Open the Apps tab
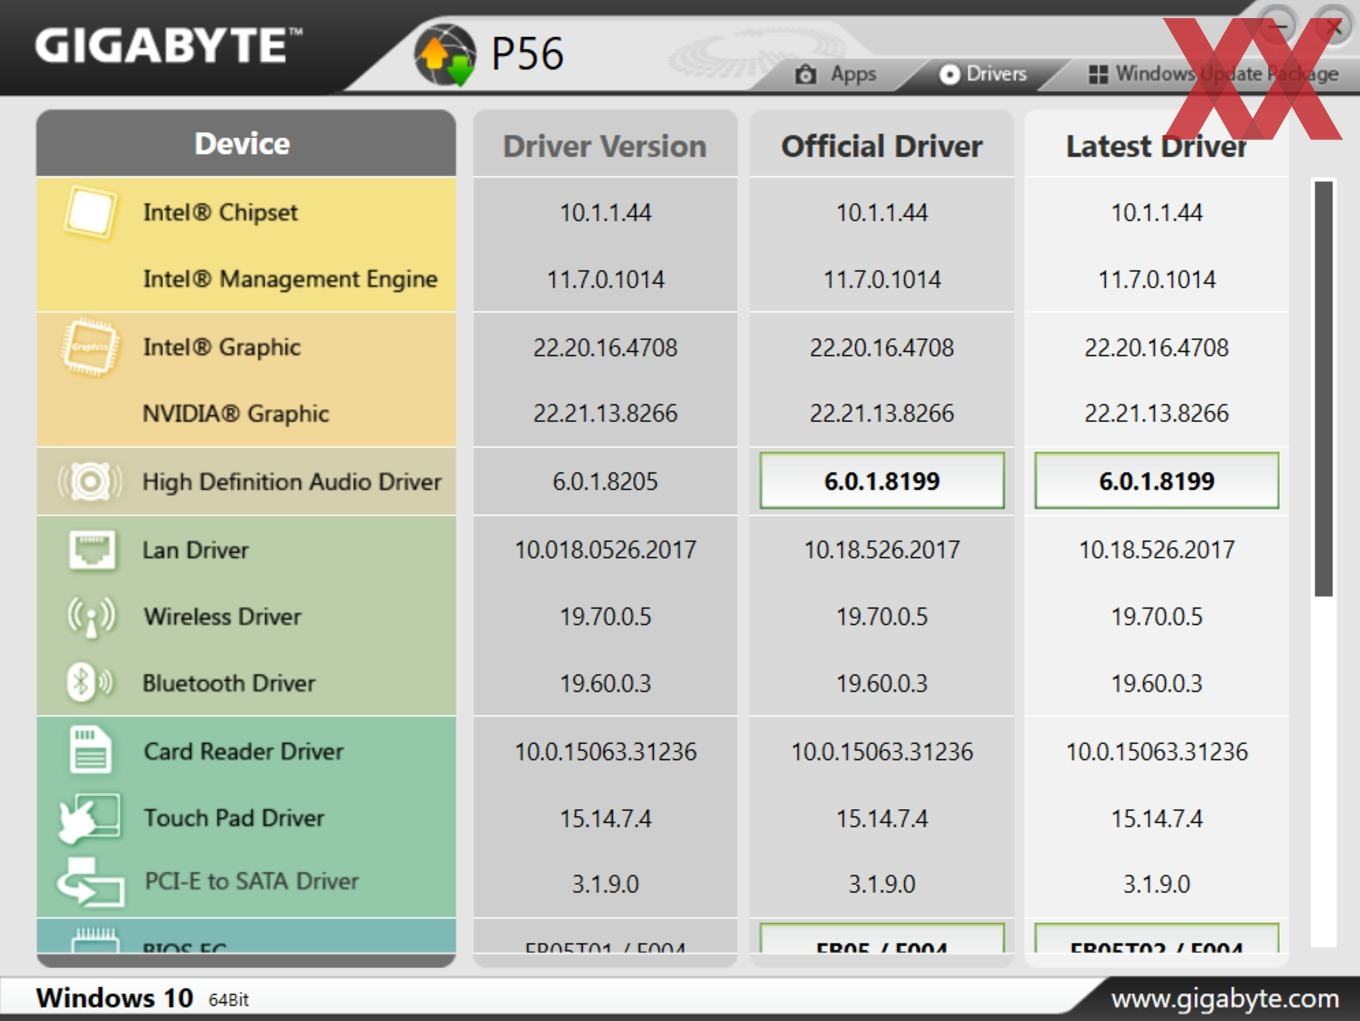The height and width of the screenshot is (1021, 1360). [x=836, y=74]
